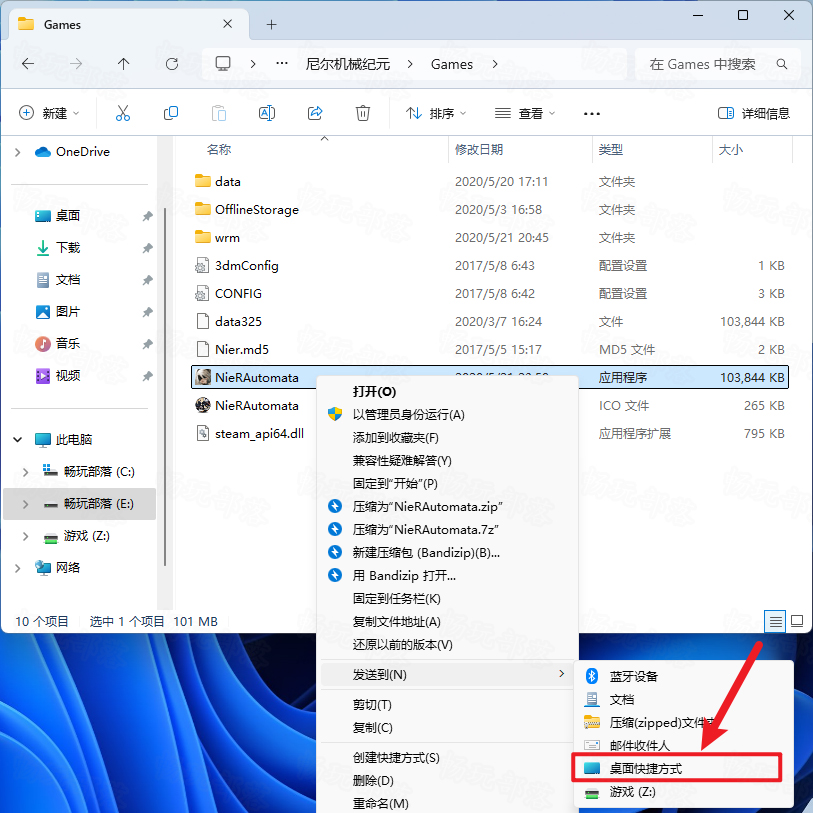Go up one folder level arrow
Image resolution: width=813 pixels, height=813 pixels.
[123, 64]
